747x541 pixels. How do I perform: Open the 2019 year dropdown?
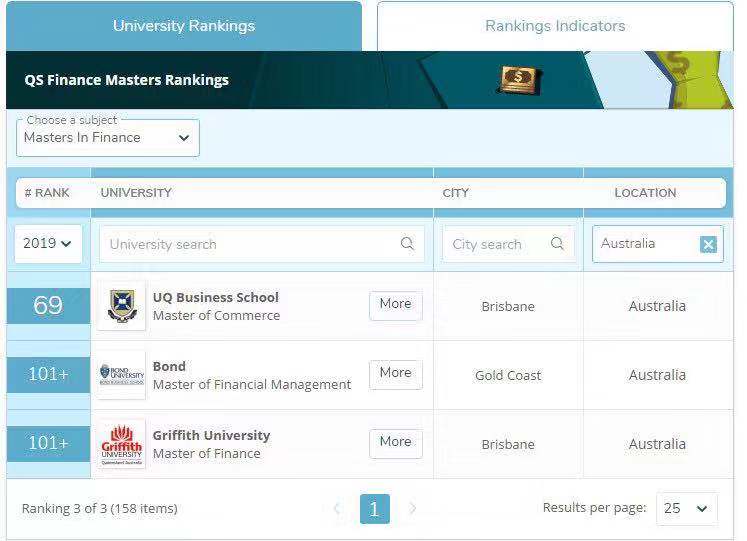pos(48,244)
